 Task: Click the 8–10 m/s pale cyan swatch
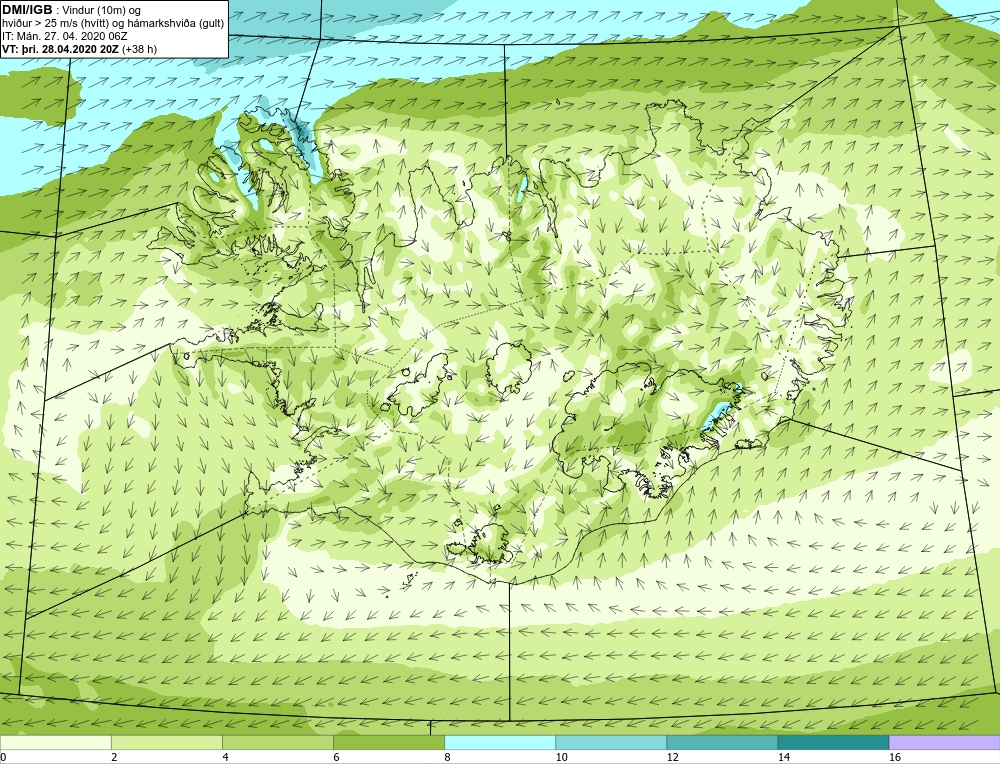click(x=499, y=742)
